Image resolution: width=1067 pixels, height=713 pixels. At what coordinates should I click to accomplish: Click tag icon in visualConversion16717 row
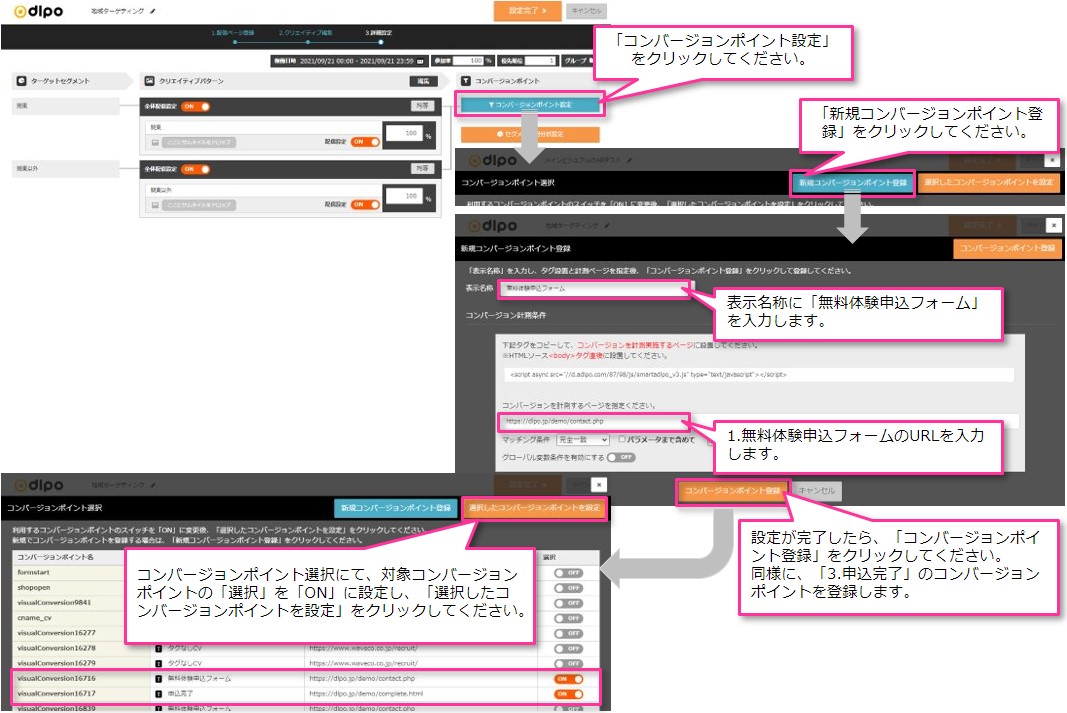coord(159,694)
